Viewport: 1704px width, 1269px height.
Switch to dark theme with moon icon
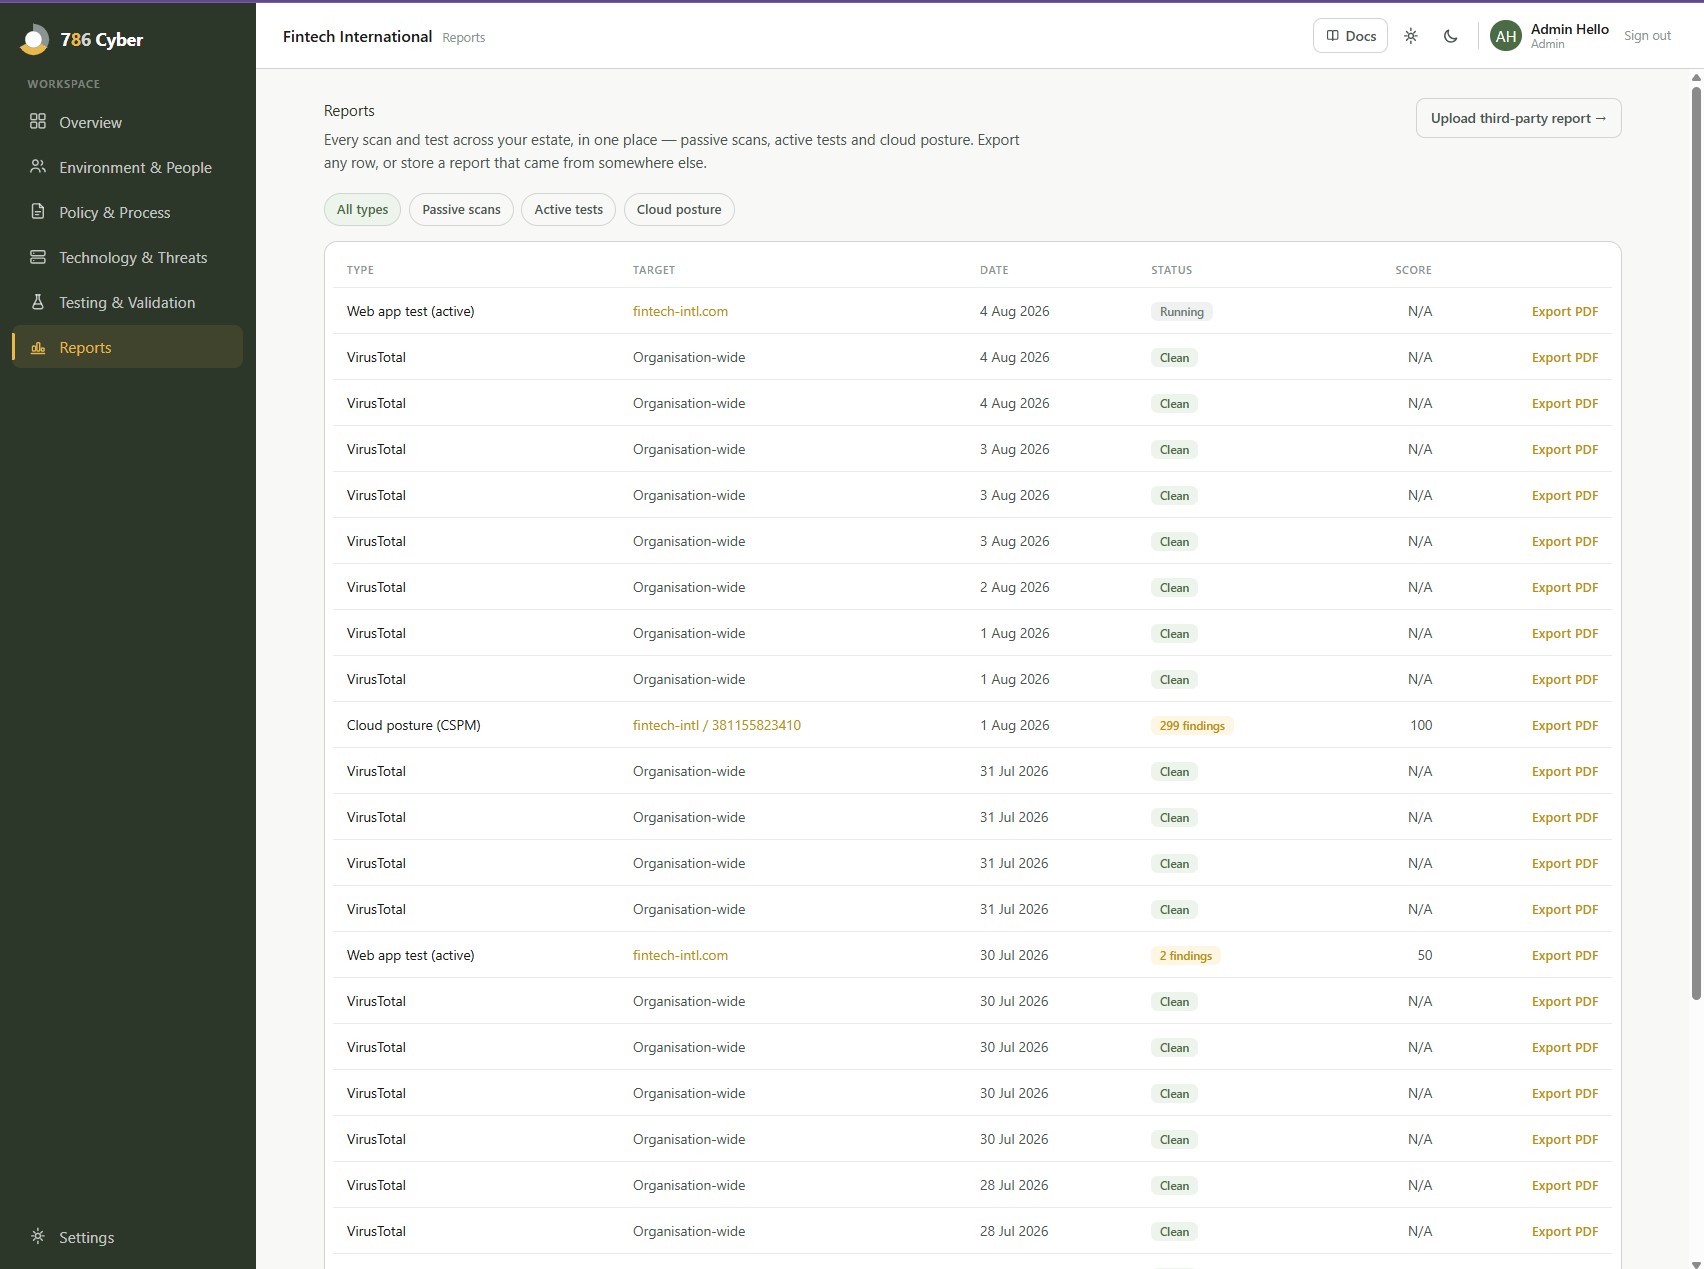[x=1451, y=36]
